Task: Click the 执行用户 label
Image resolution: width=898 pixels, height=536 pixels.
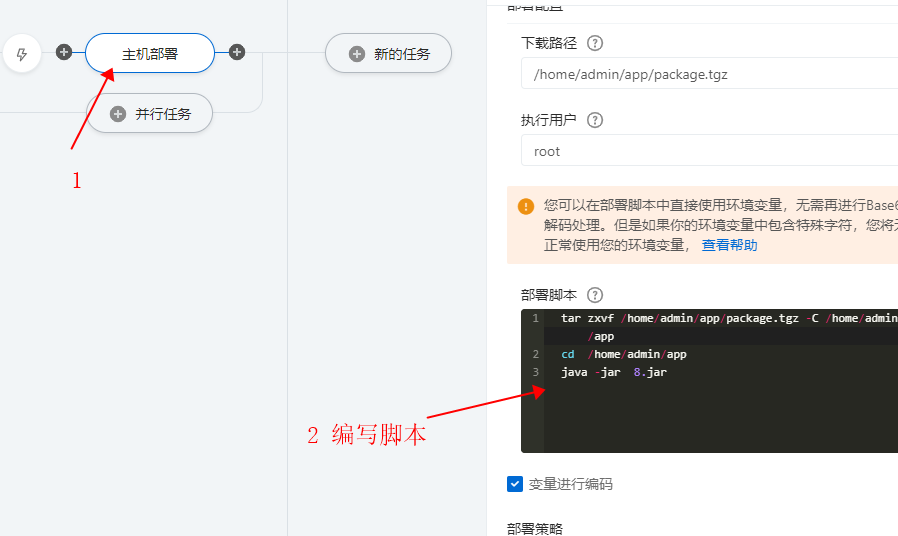Action: click(x=549, y=120)
